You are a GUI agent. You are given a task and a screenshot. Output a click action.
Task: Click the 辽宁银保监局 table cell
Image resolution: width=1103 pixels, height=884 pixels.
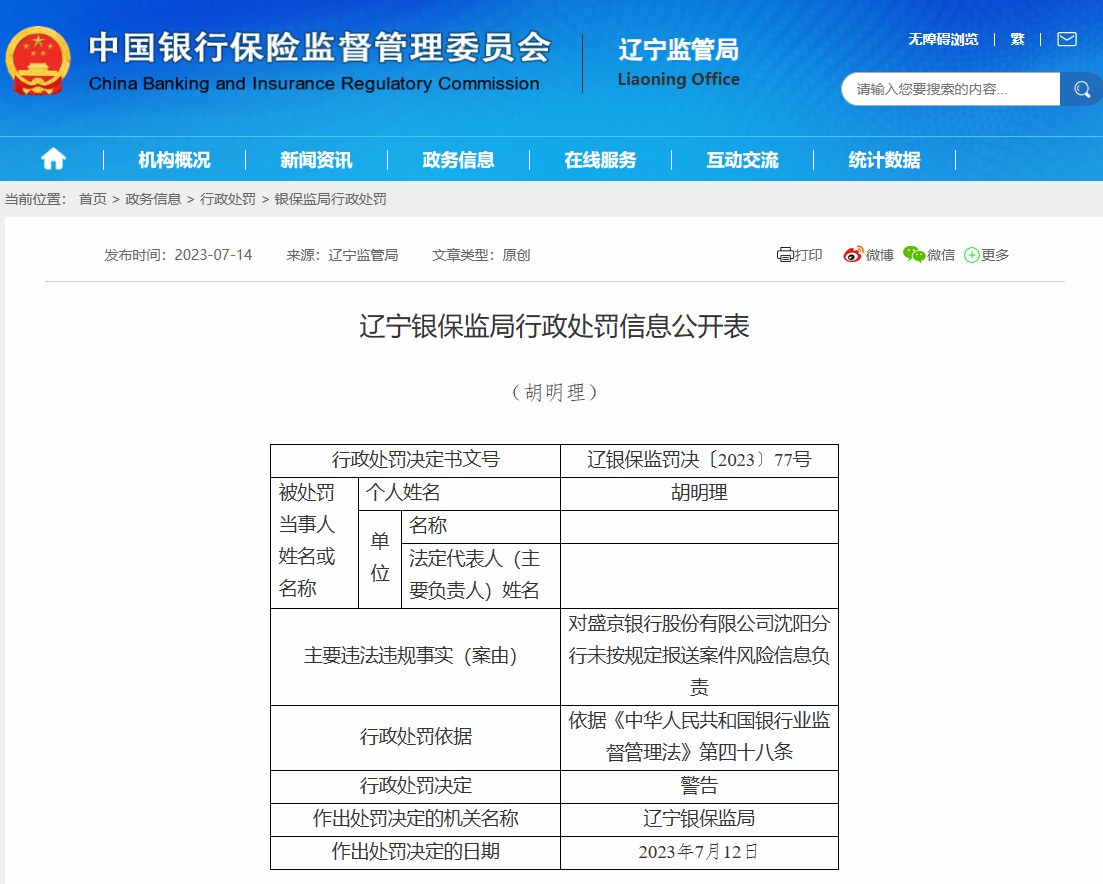(699, 819)
